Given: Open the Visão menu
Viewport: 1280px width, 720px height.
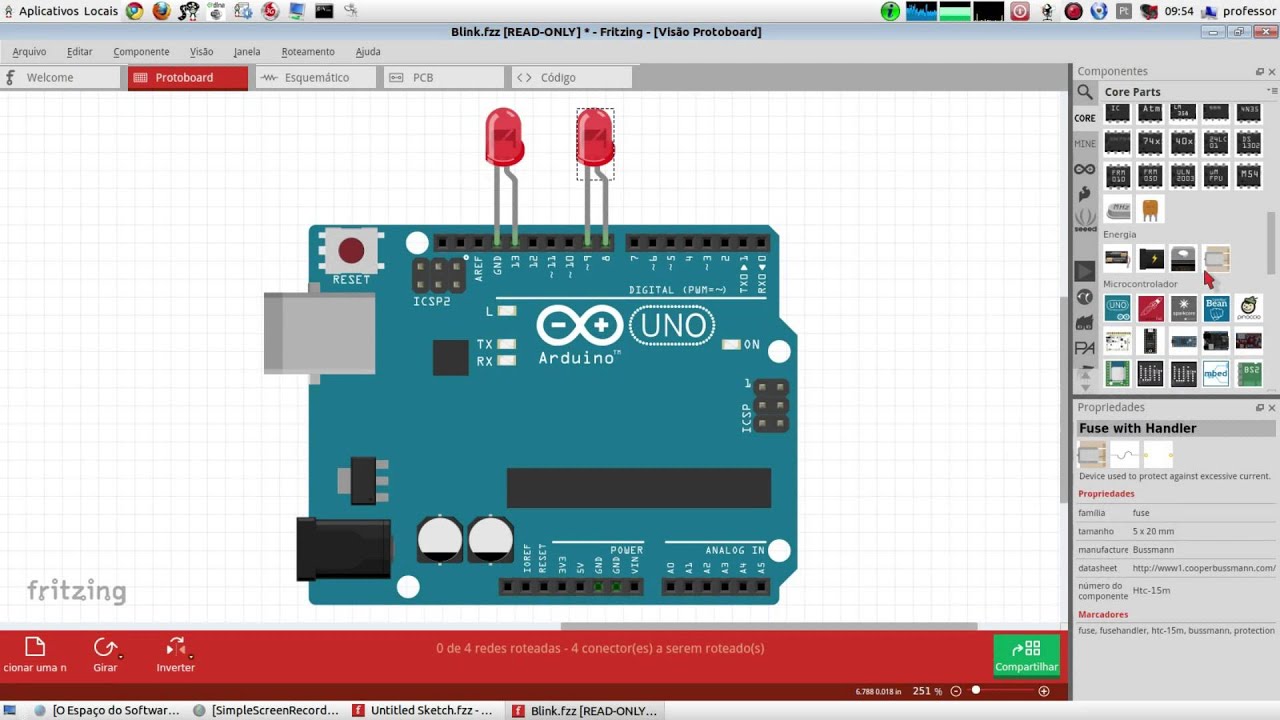Looking at the screenshot, I should click(201, 52).
